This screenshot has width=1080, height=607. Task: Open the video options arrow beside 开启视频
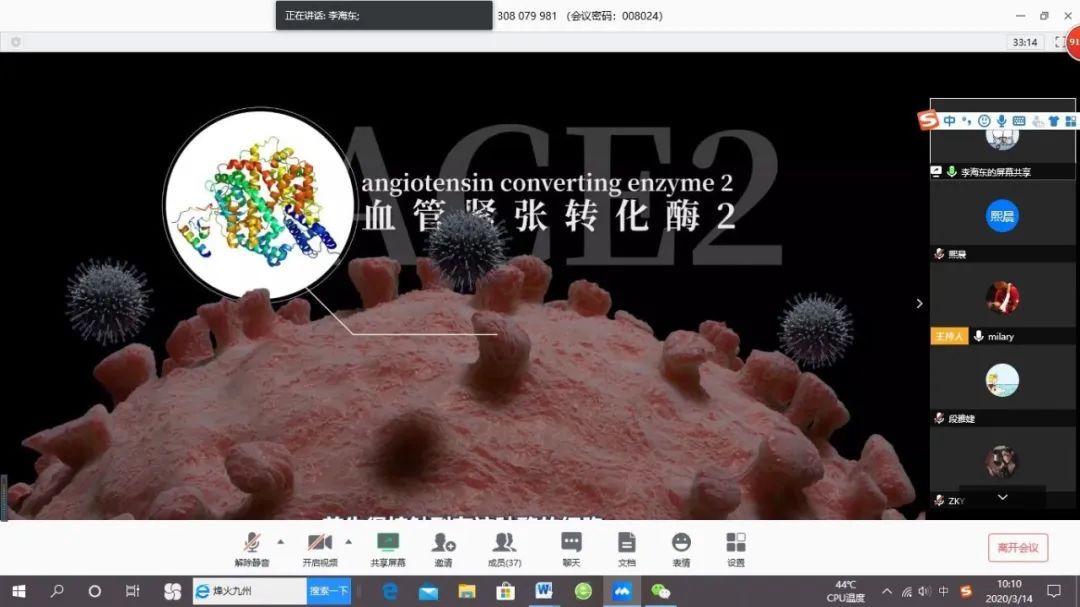click(x=347, y=542)
